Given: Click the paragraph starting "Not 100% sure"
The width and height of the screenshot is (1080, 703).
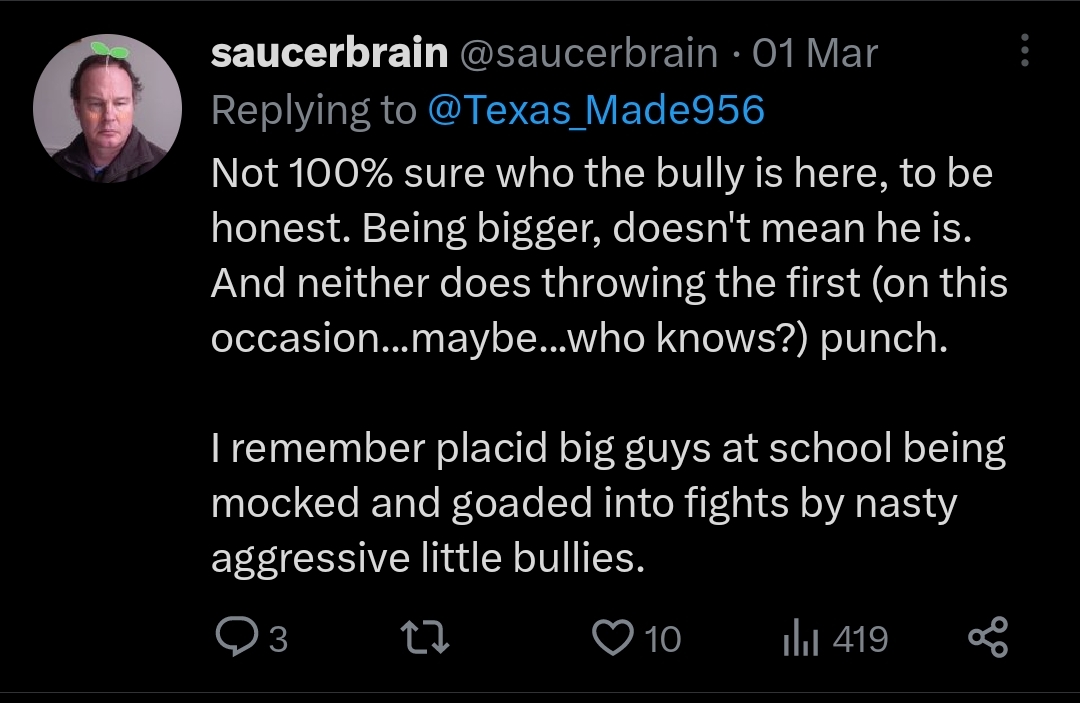Looking at the screenshot, I should coord(609,255).
